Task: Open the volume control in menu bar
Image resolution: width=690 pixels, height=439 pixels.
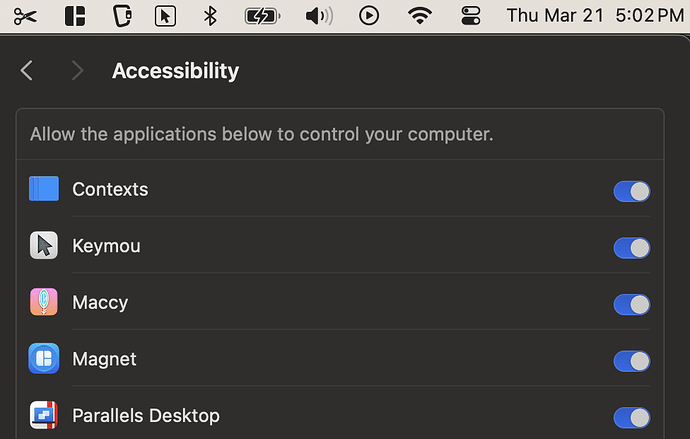Action: [318, 16]
